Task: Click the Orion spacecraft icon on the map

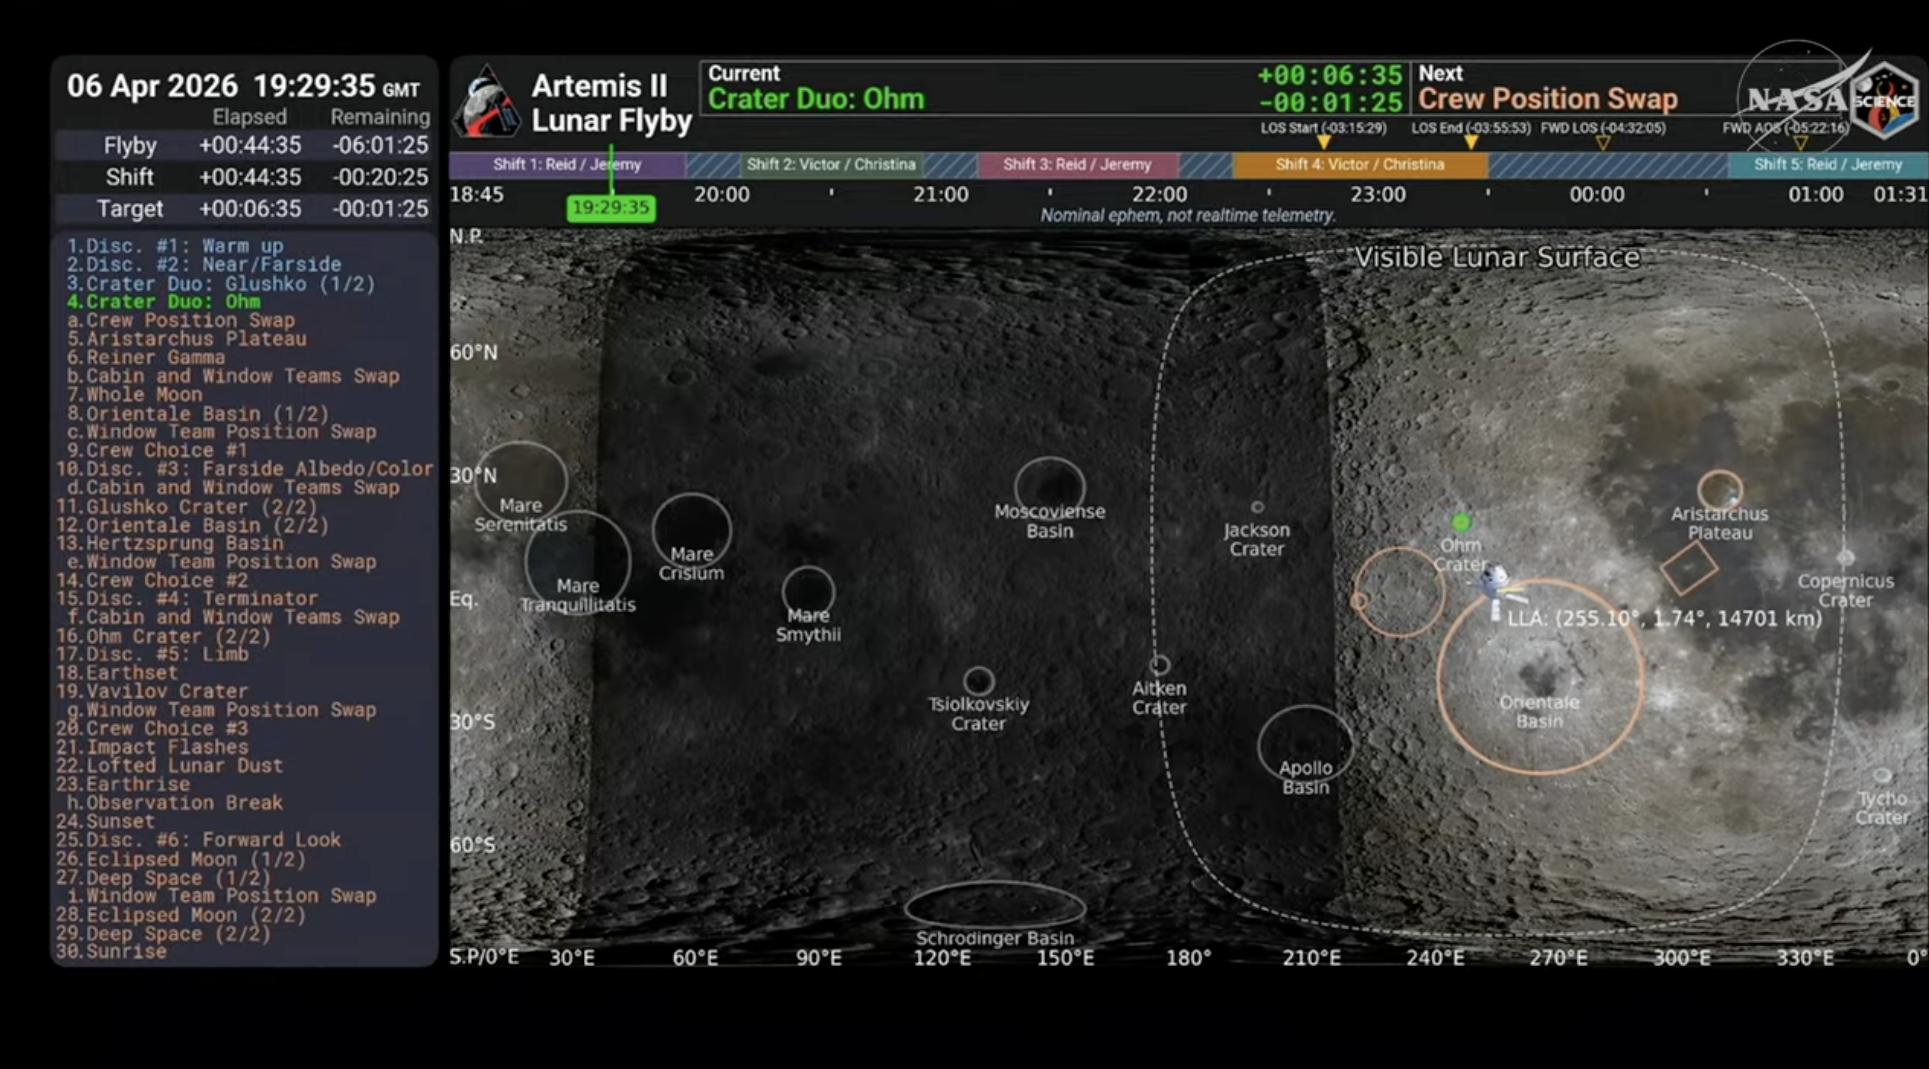Action: pos(1493,583)
